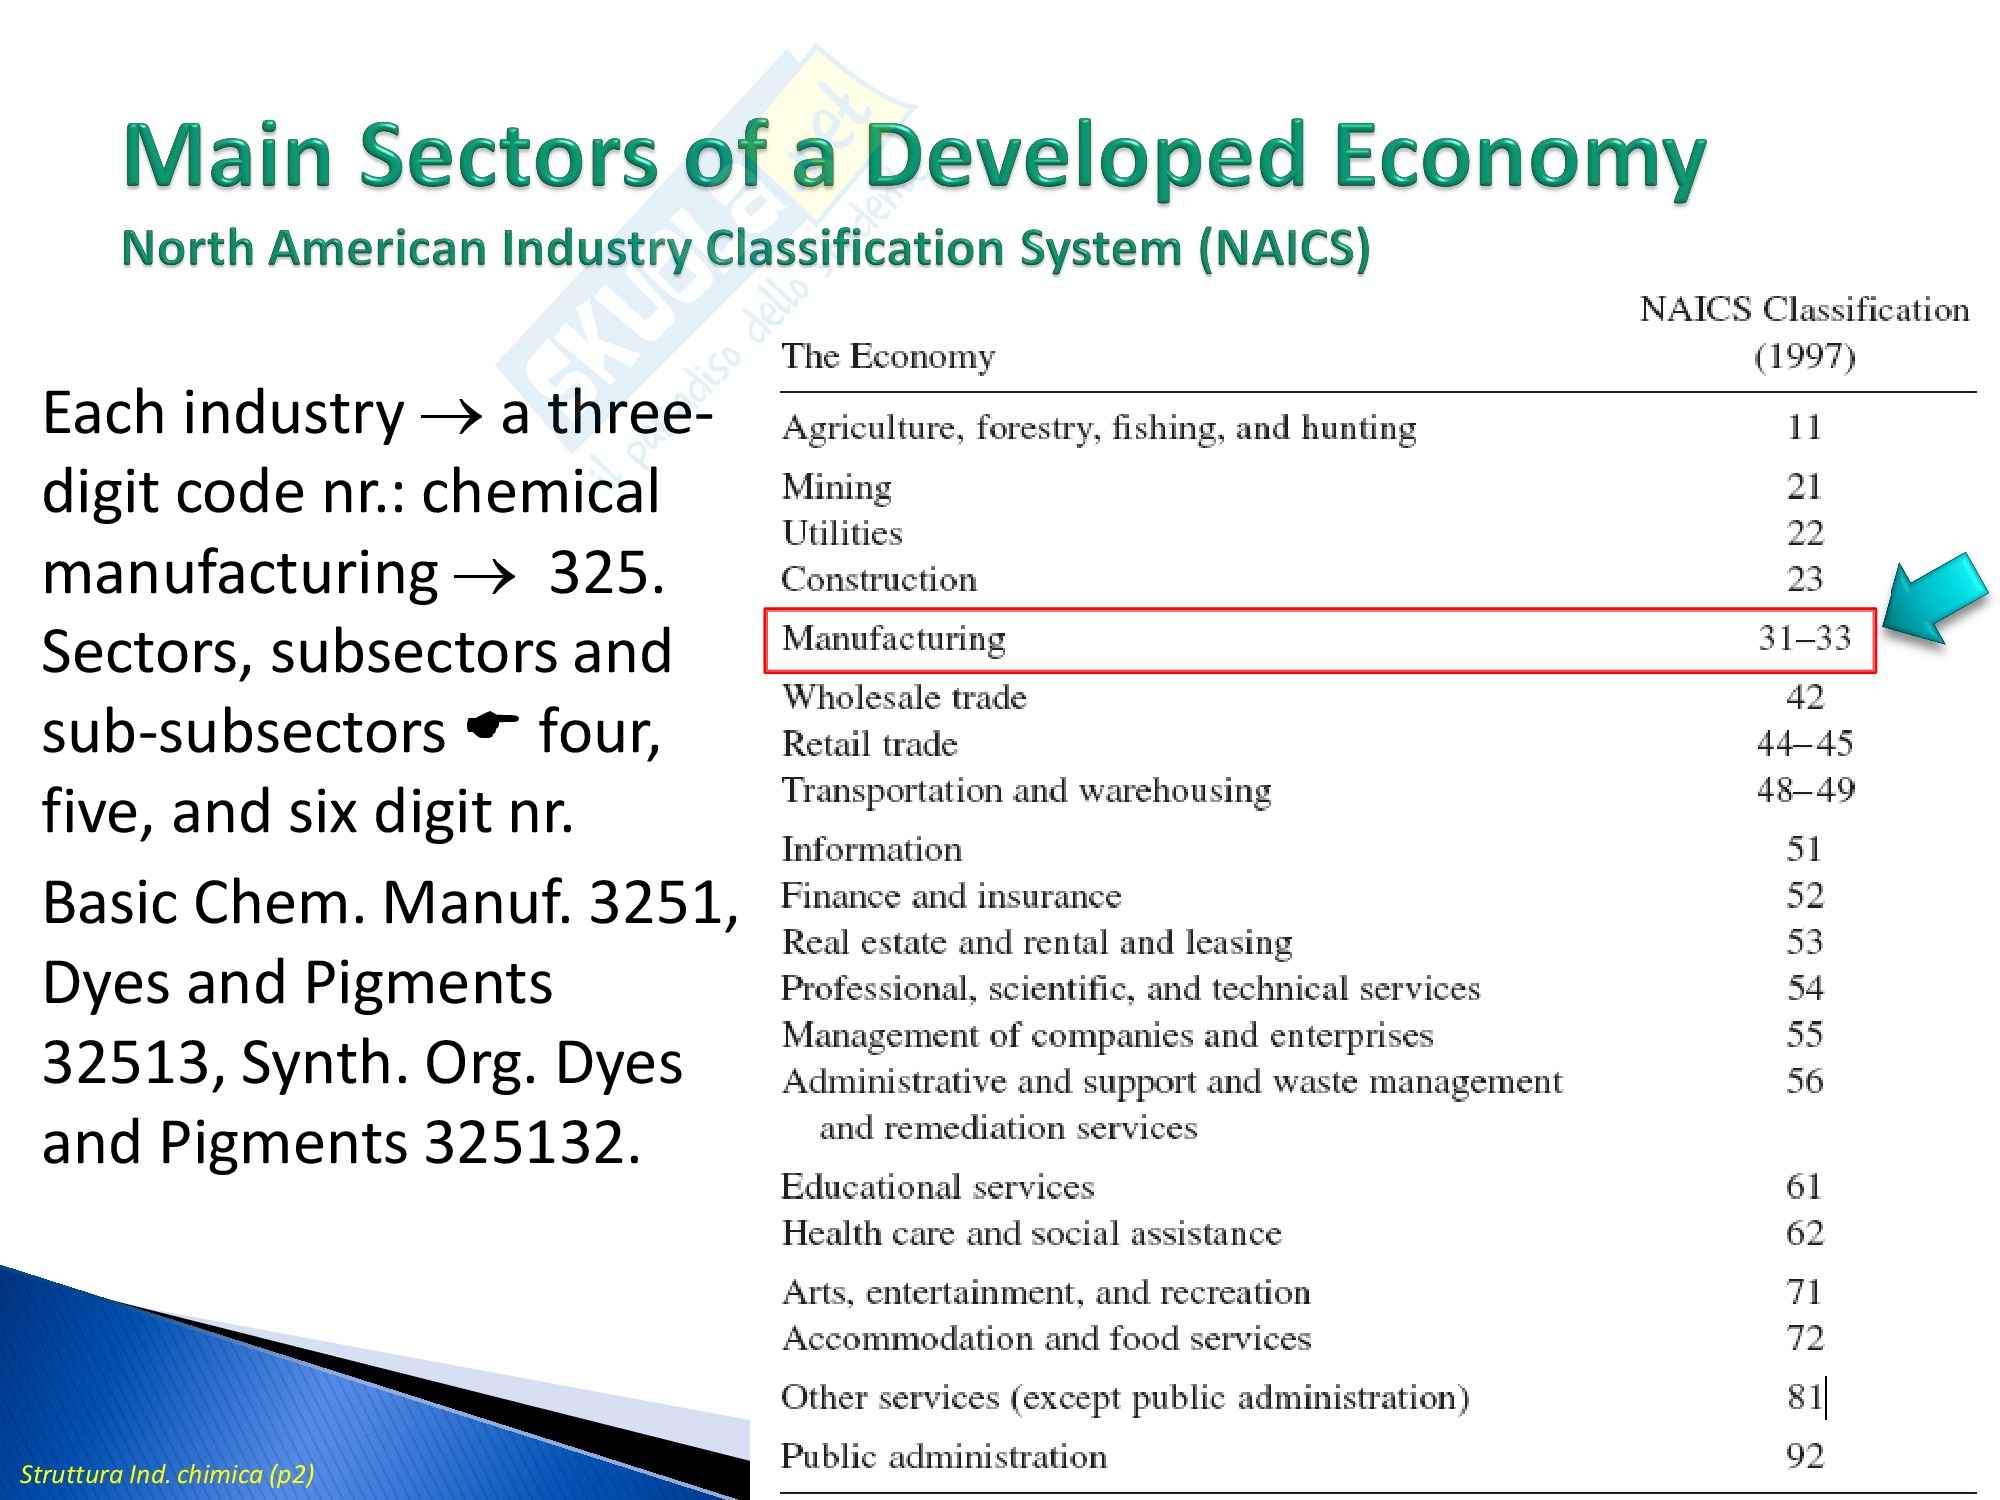Click the 'NAICS Classification (1997)' column header
The width and height of the screenshot is (2000, 1500).
point(1803,332)
